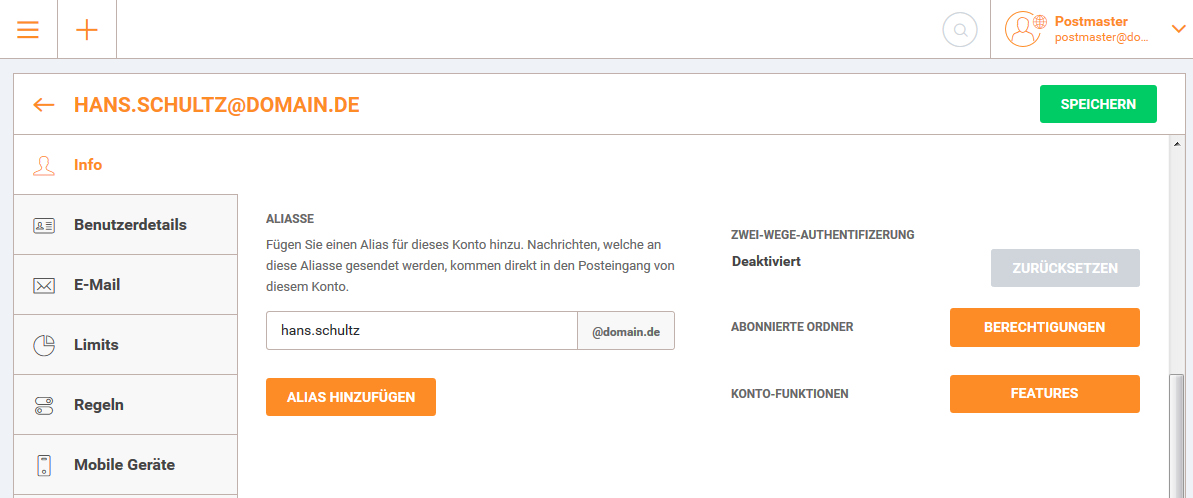Switch to the Benutzerdetails tab
This screenshot has width=1193, height=498.
(x=130, y=225)
